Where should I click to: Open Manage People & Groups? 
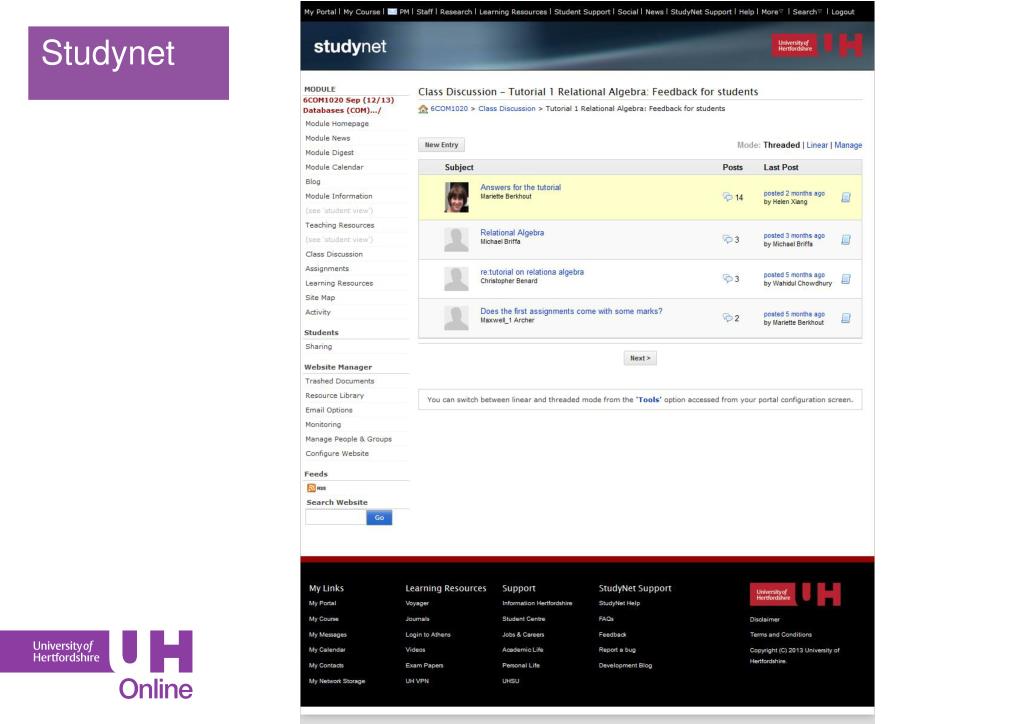[349, 439]
